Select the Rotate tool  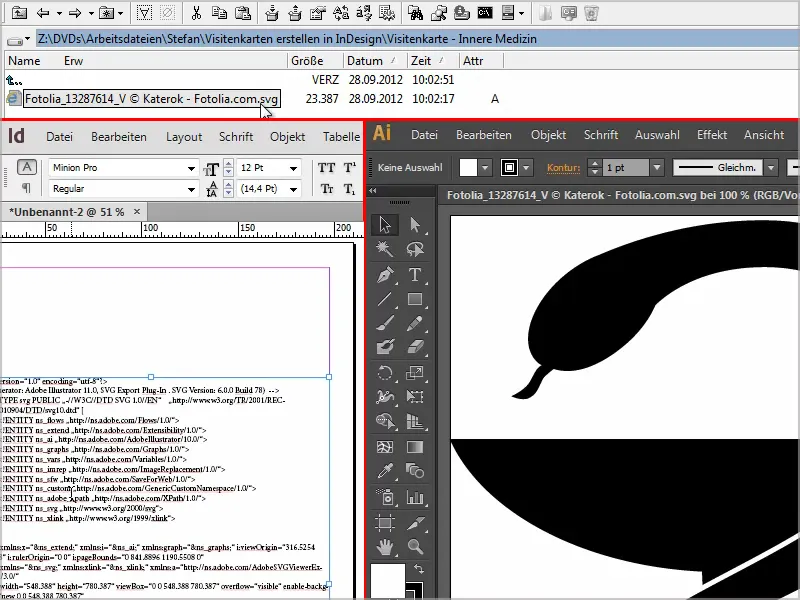(x=385, y=372)
